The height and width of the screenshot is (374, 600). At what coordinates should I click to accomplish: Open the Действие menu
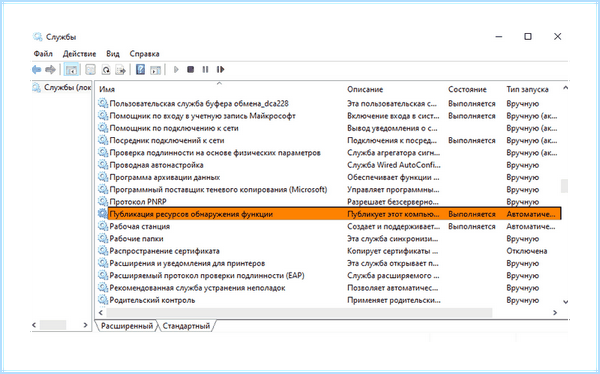click(80, 54)
